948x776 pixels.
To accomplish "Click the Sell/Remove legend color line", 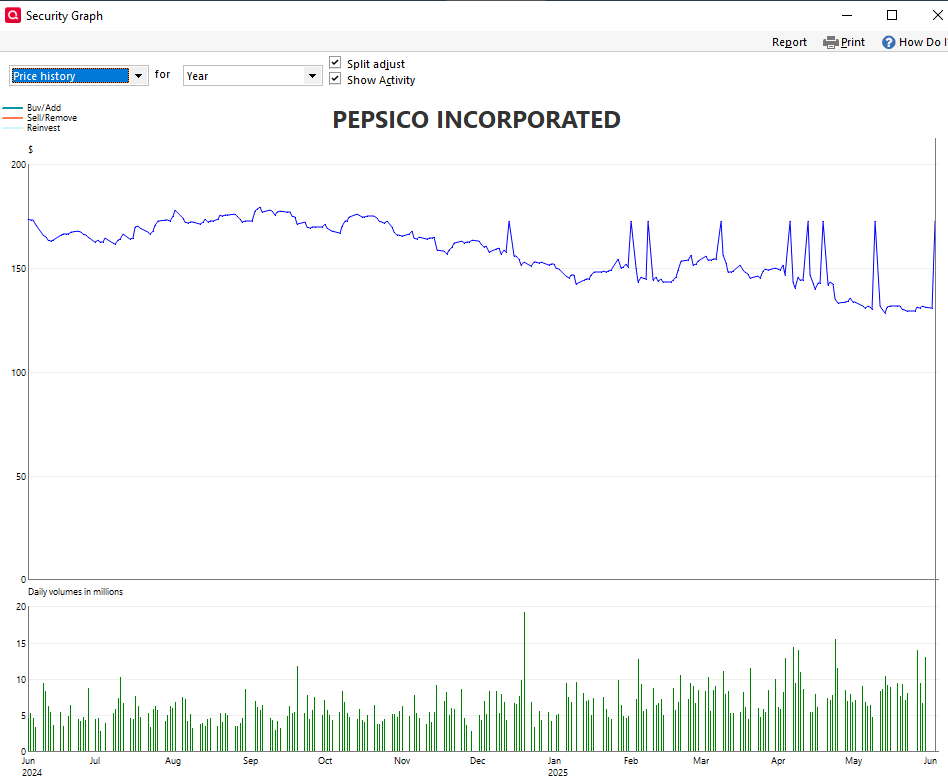I will [13, 118].
